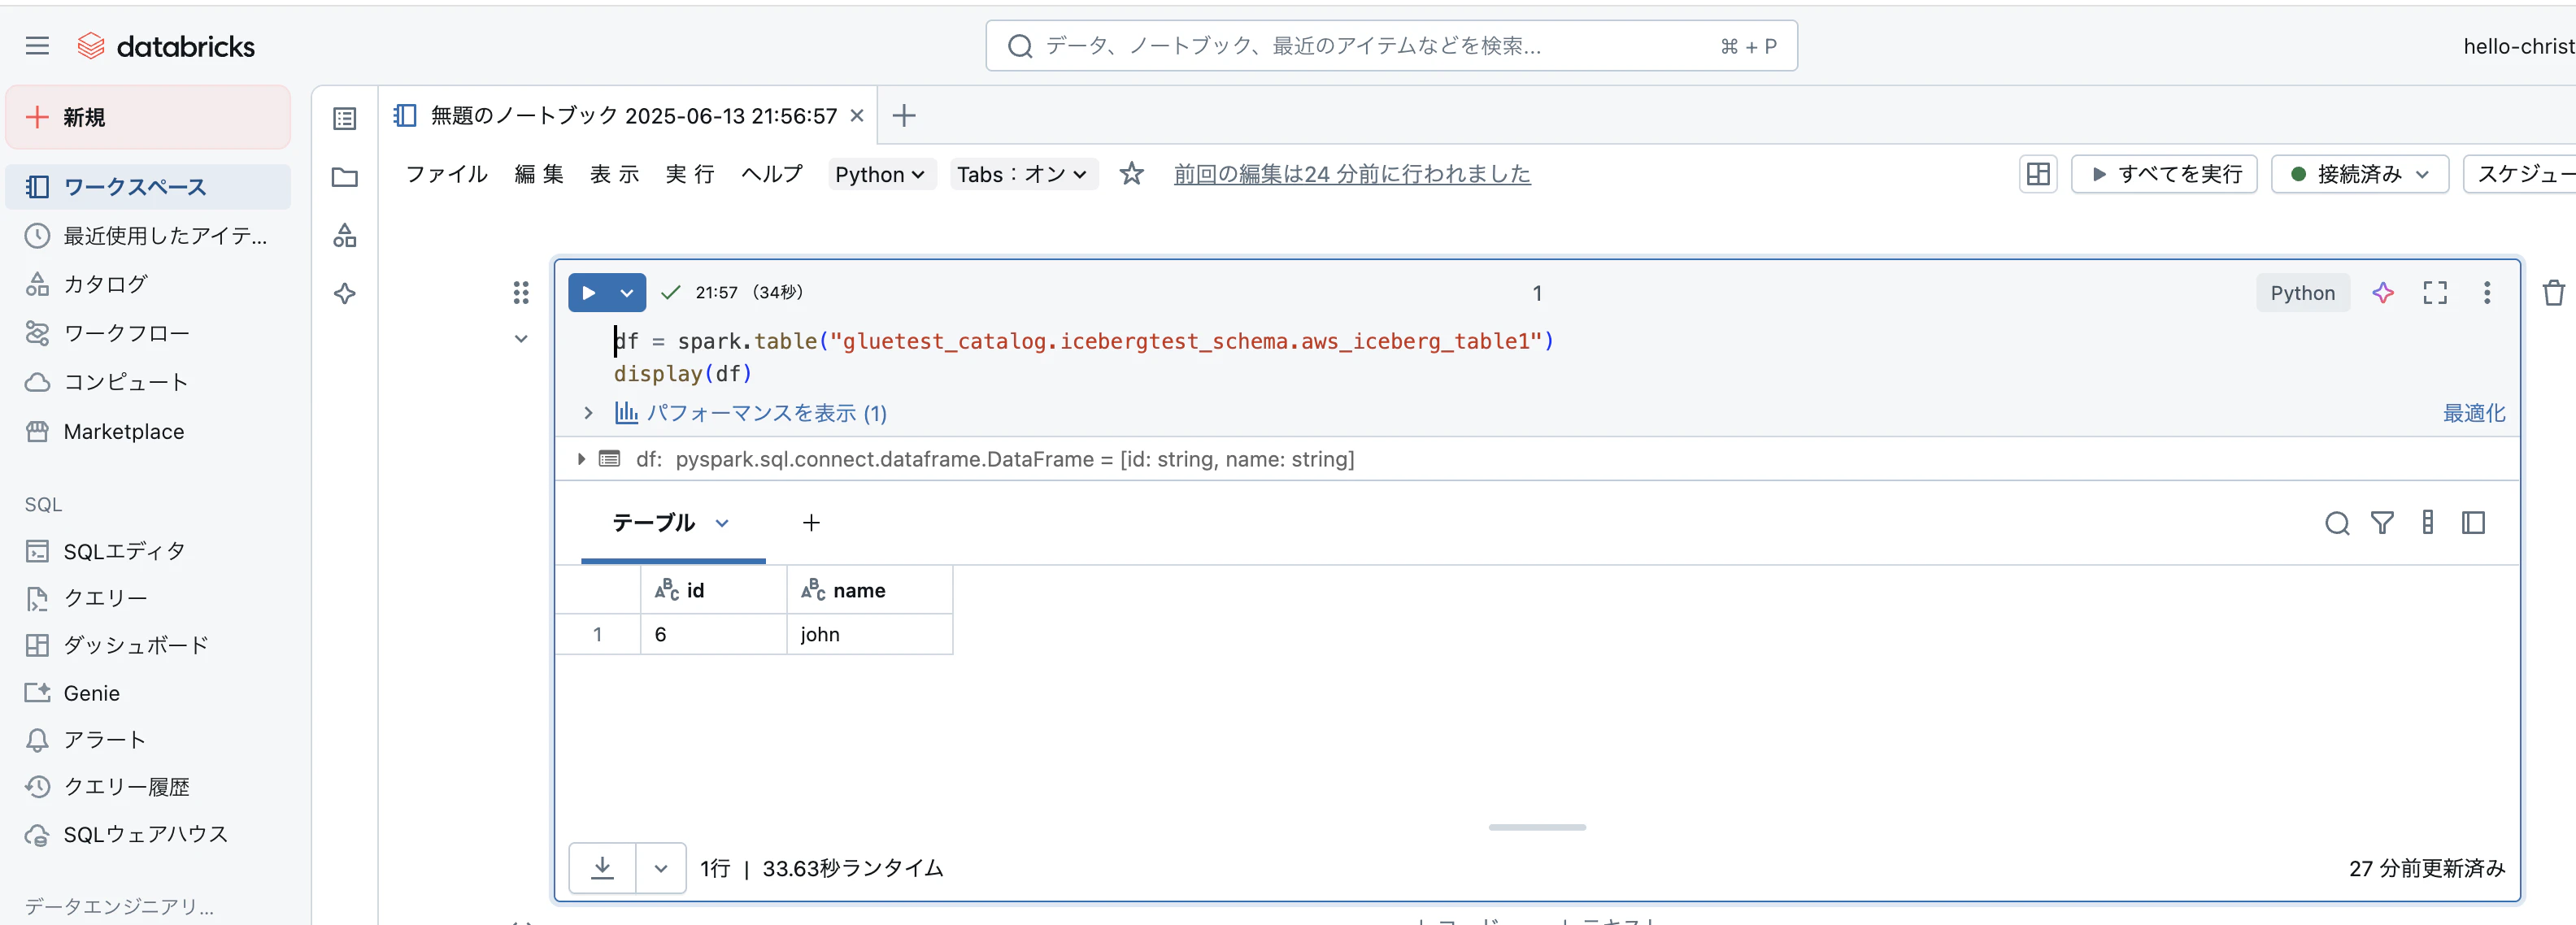
Task: Open the Python language dropdown
Action: [x=881, y=175]
